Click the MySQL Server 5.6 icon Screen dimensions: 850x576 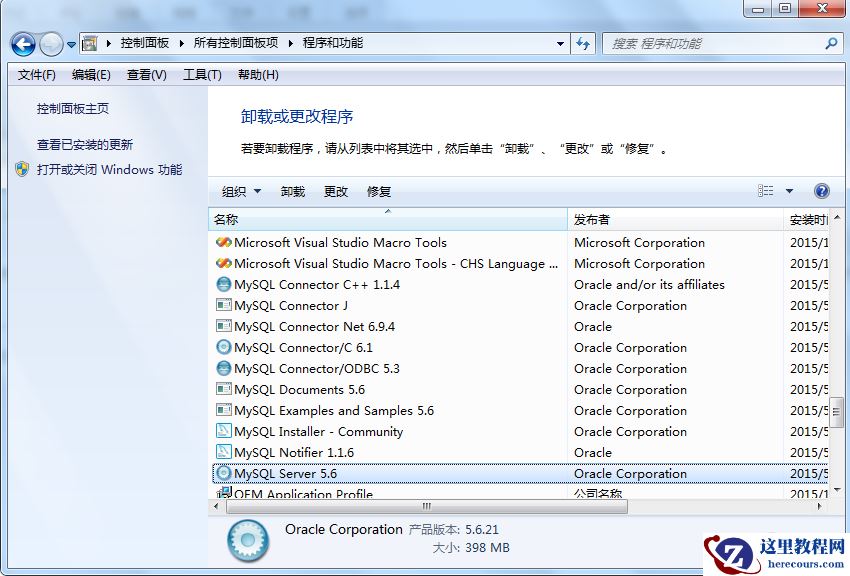223,473
